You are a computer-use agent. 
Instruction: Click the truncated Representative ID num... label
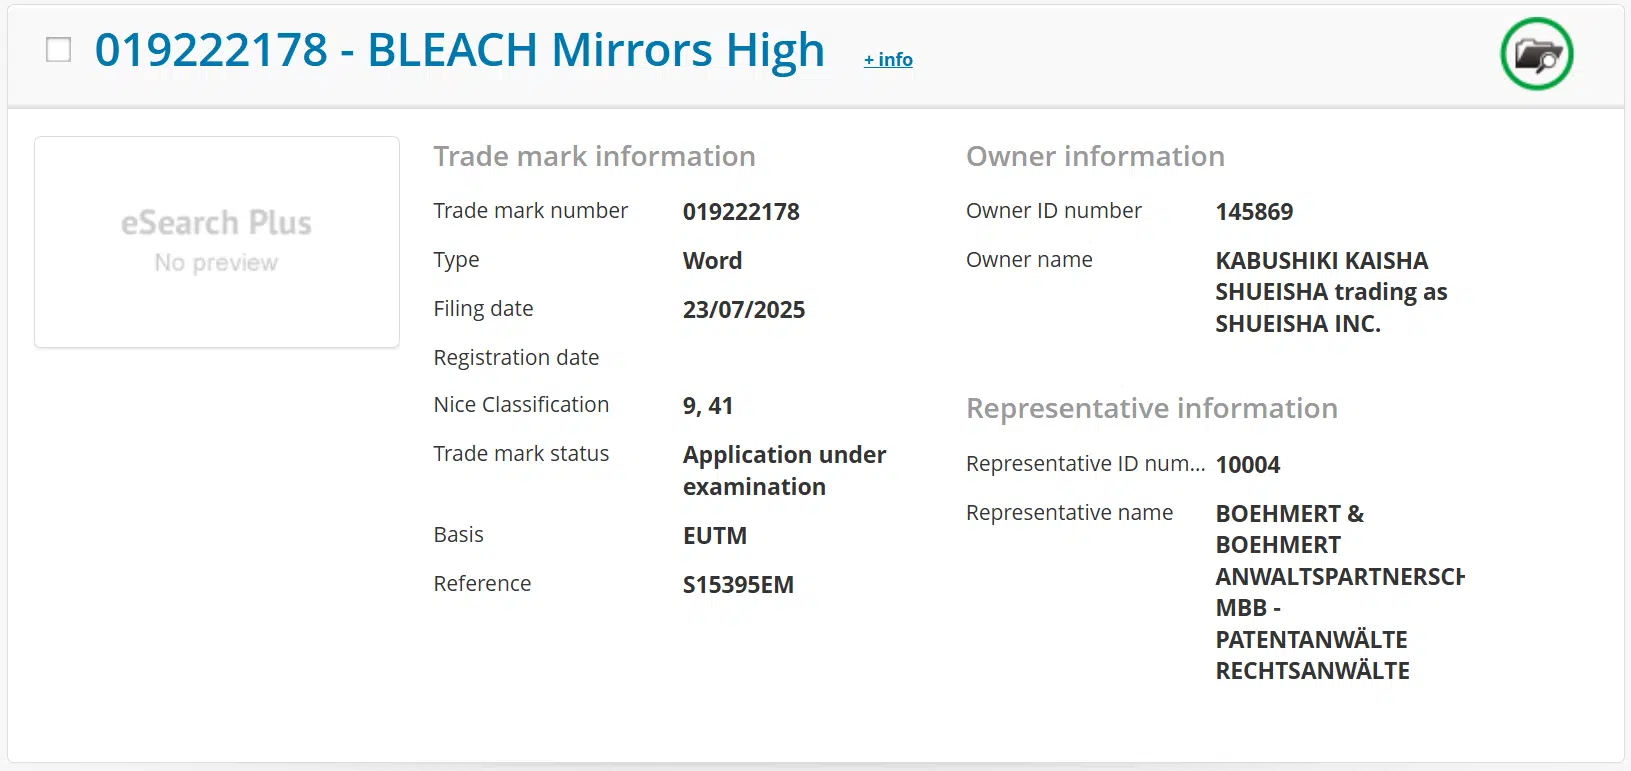click(1084, 464)
